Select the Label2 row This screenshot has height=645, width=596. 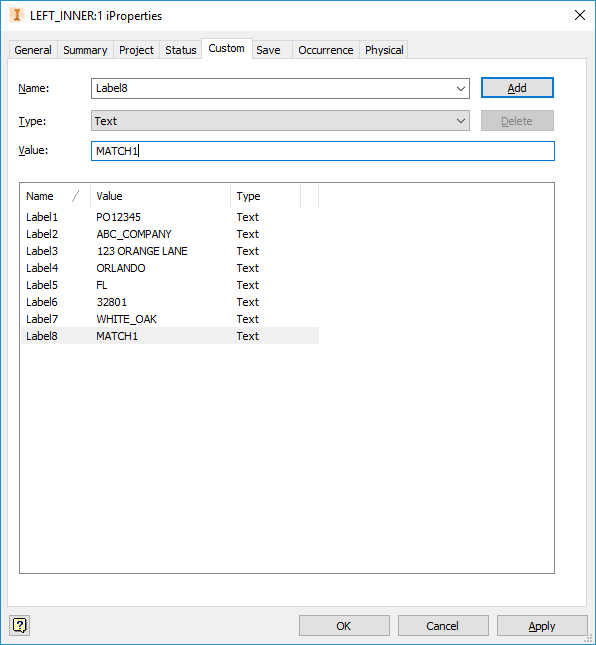click(x=170, y=234)
